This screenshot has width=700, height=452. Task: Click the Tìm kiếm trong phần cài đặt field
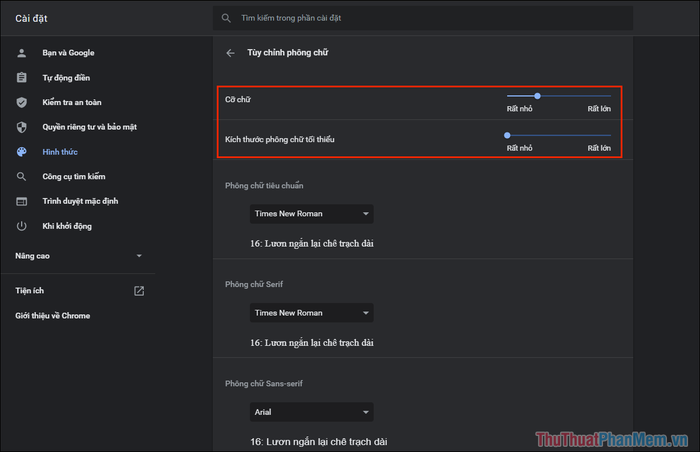click(x=423, y=18)
